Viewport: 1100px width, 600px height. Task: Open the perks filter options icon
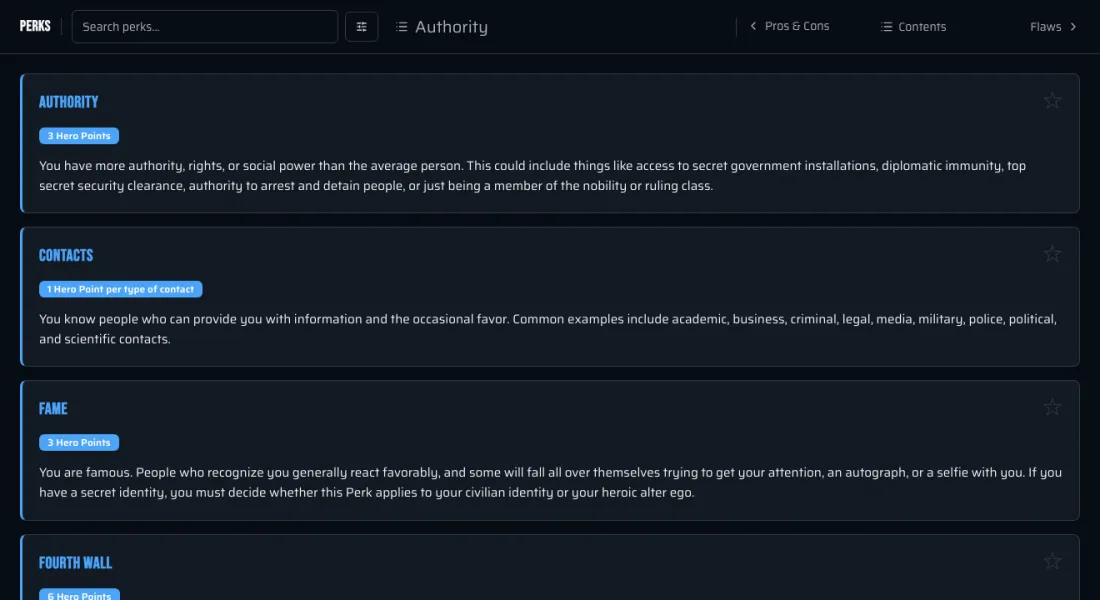[361, 27]
